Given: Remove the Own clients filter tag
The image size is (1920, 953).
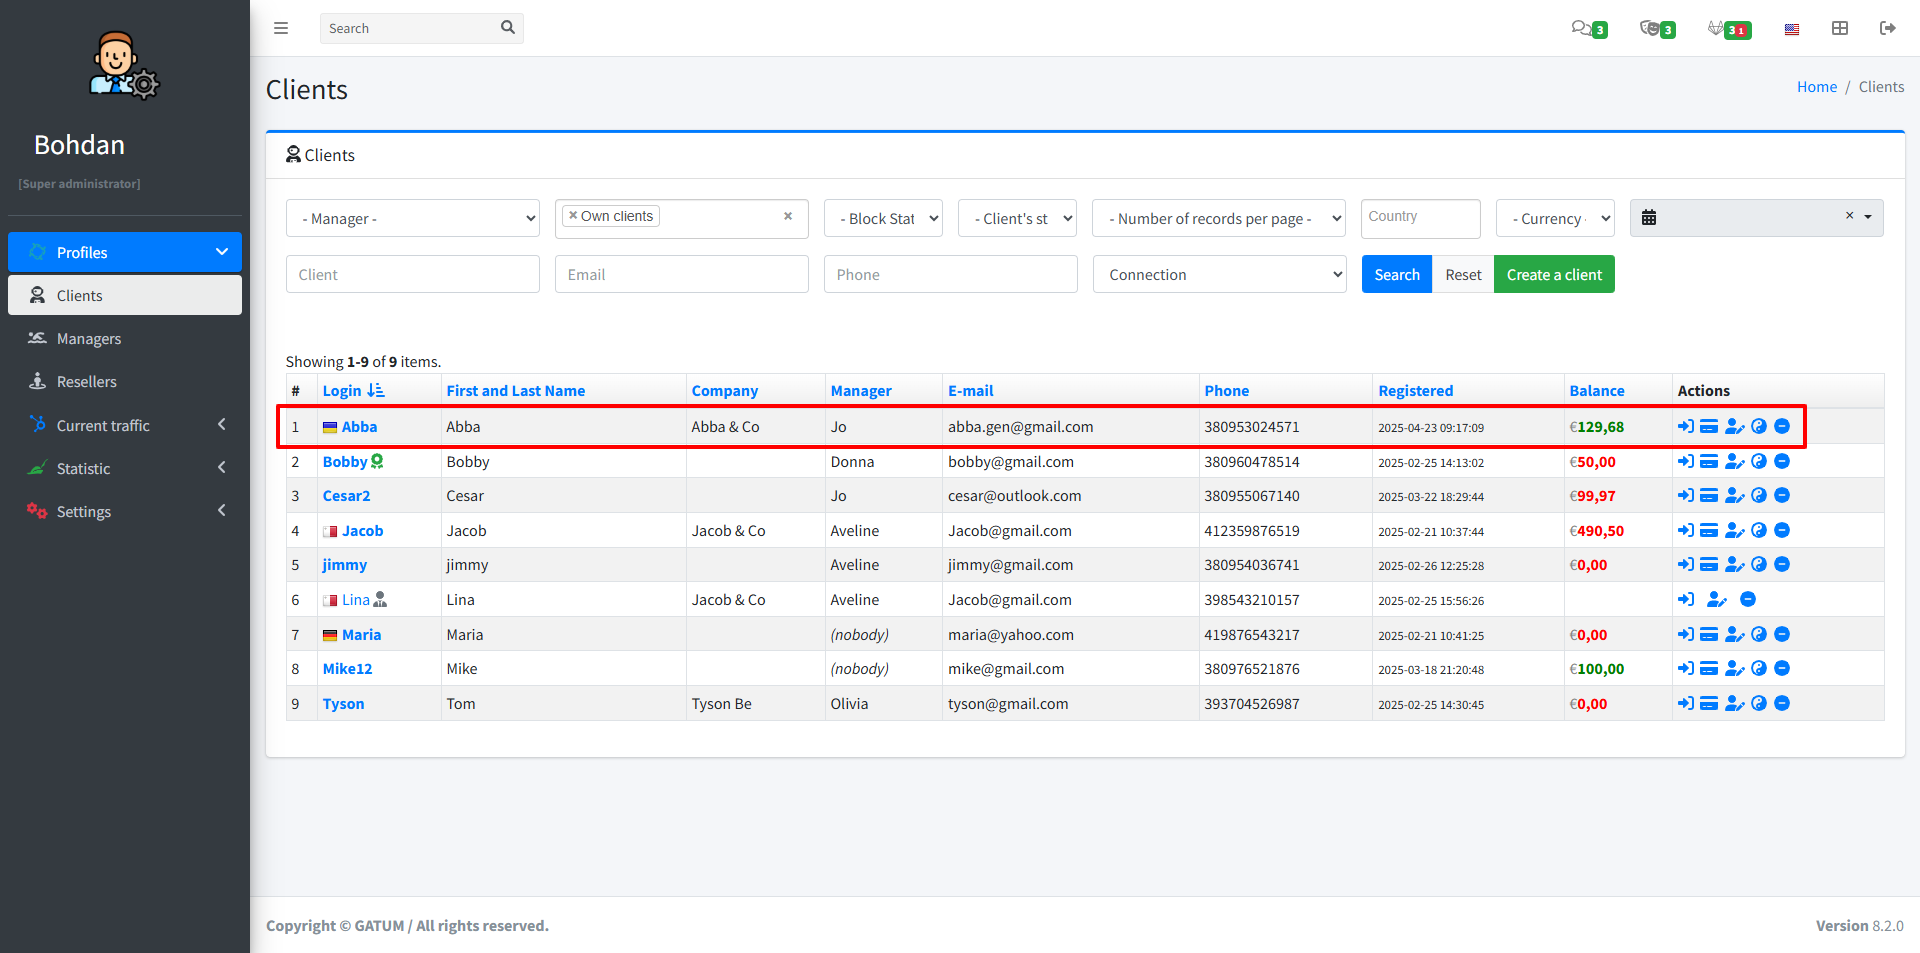Looking at the screenshot, I should pos(573,216).
